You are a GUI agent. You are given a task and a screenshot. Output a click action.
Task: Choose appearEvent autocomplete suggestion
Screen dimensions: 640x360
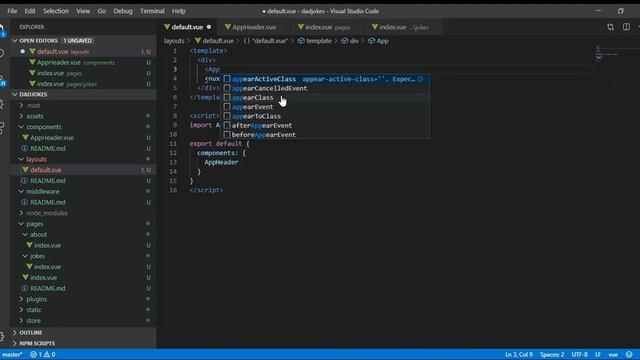(325, 107)
